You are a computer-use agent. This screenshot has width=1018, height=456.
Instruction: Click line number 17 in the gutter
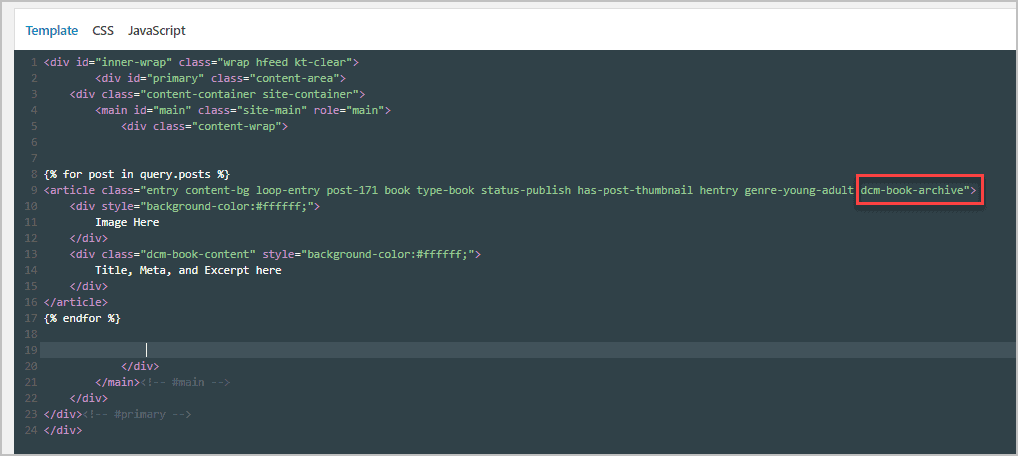(x=31, y=318)
